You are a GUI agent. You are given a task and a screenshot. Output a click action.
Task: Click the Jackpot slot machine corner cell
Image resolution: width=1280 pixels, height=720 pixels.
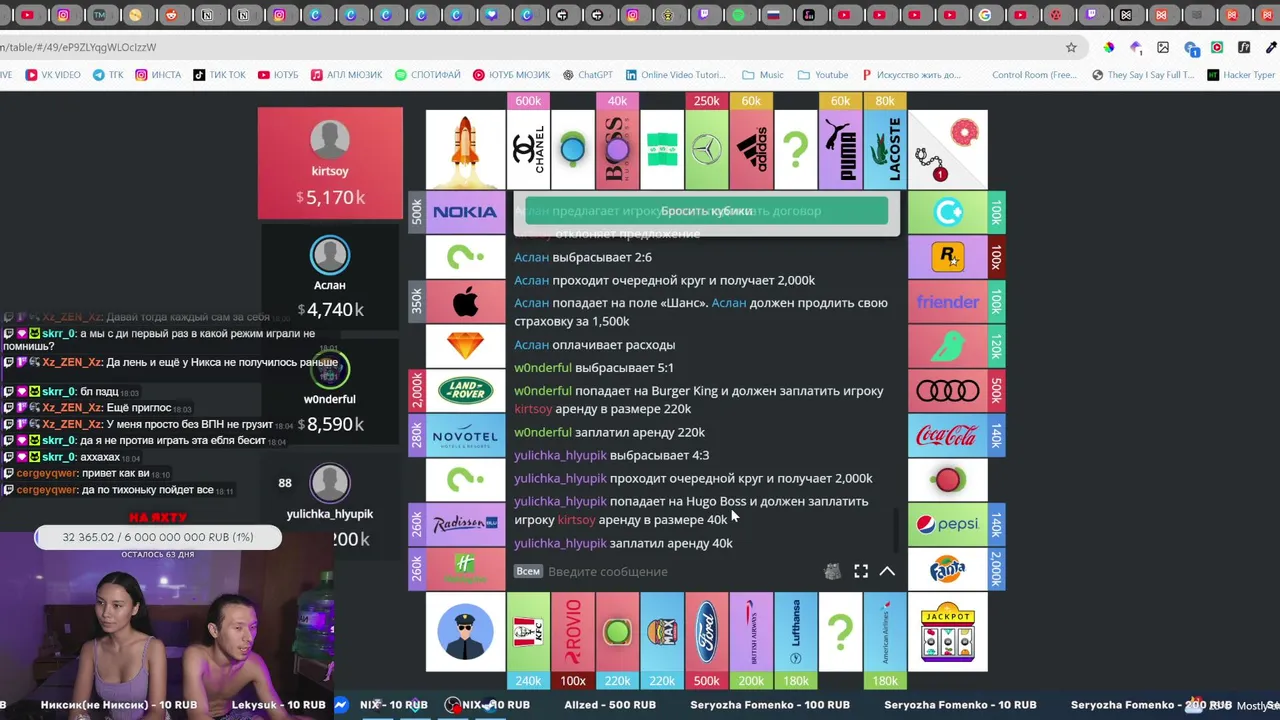click(x=948, y=632)
